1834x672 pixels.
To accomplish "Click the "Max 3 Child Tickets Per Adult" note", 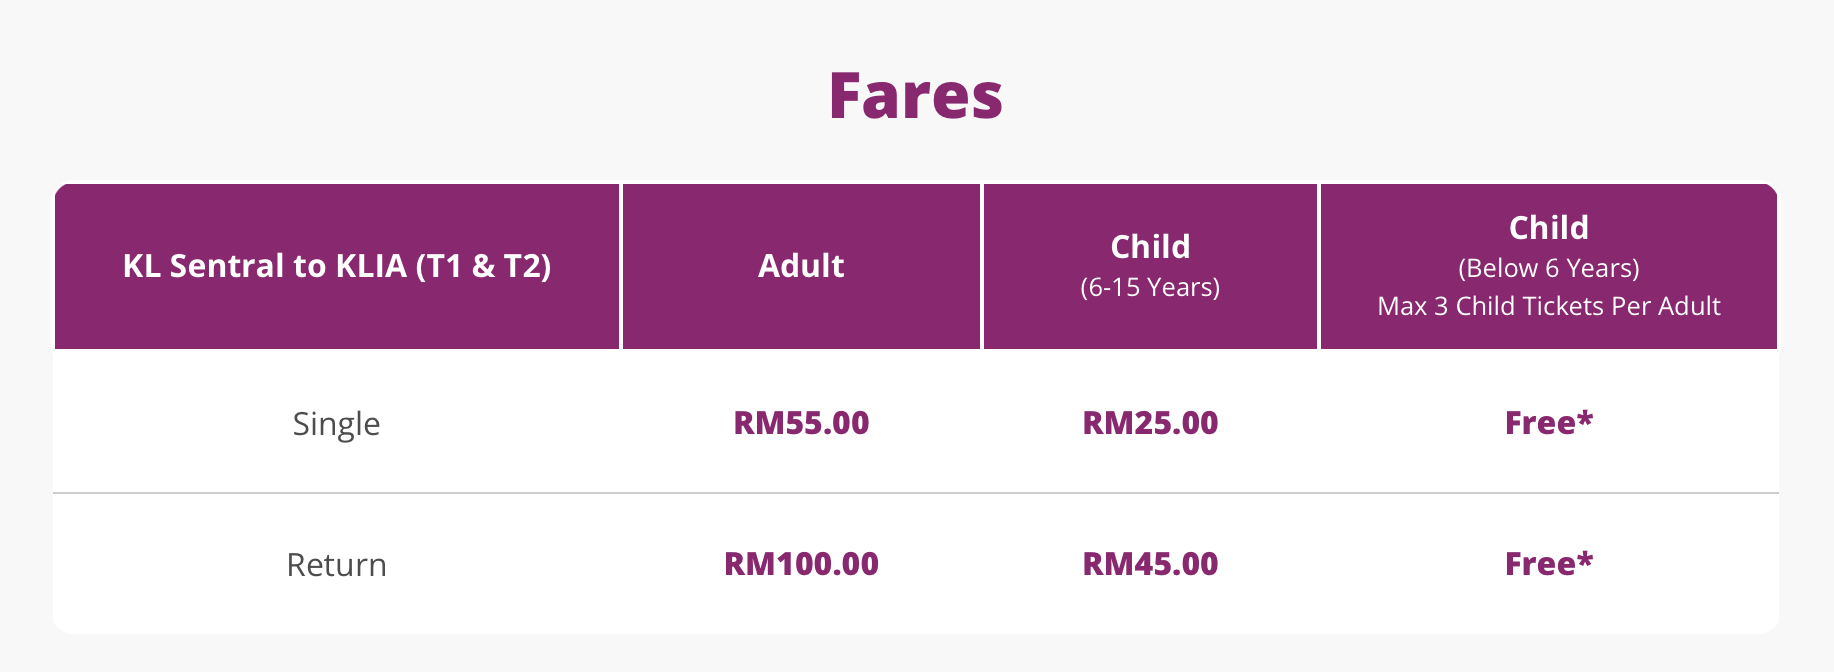I will click(1548, 306).
